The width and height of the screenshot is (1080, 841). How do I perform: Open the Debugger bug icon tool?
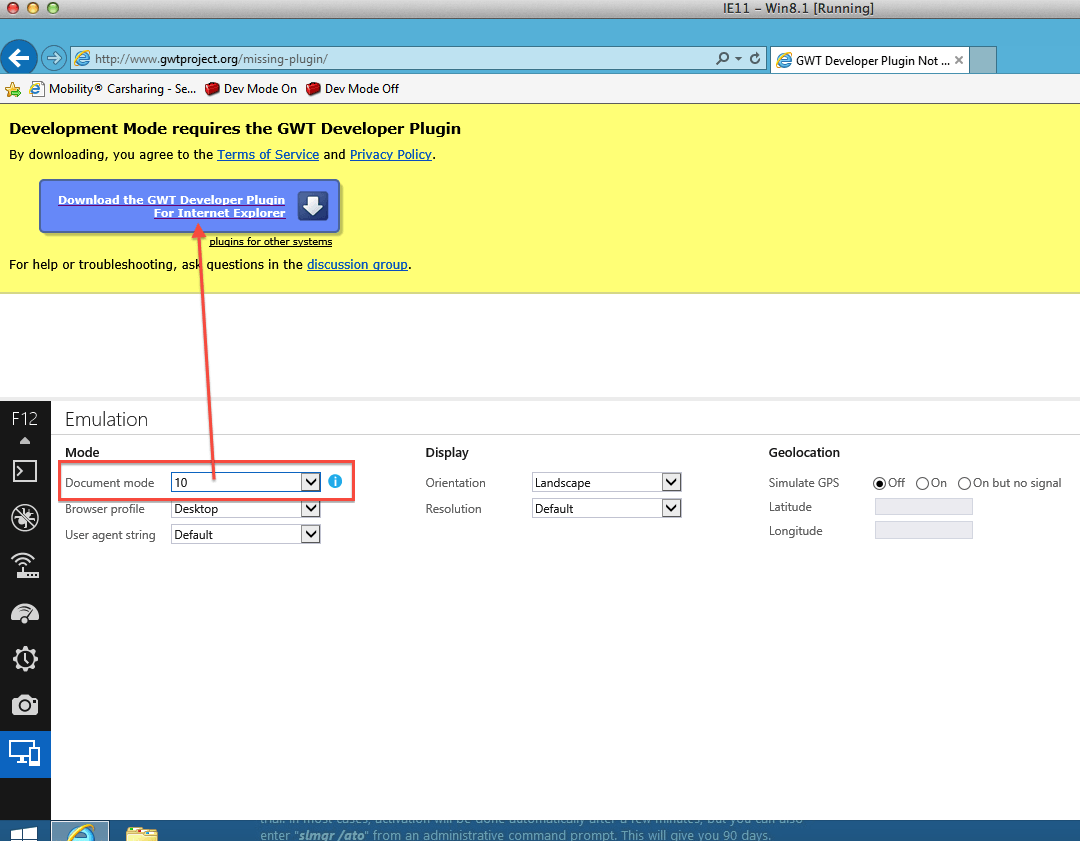25,517
